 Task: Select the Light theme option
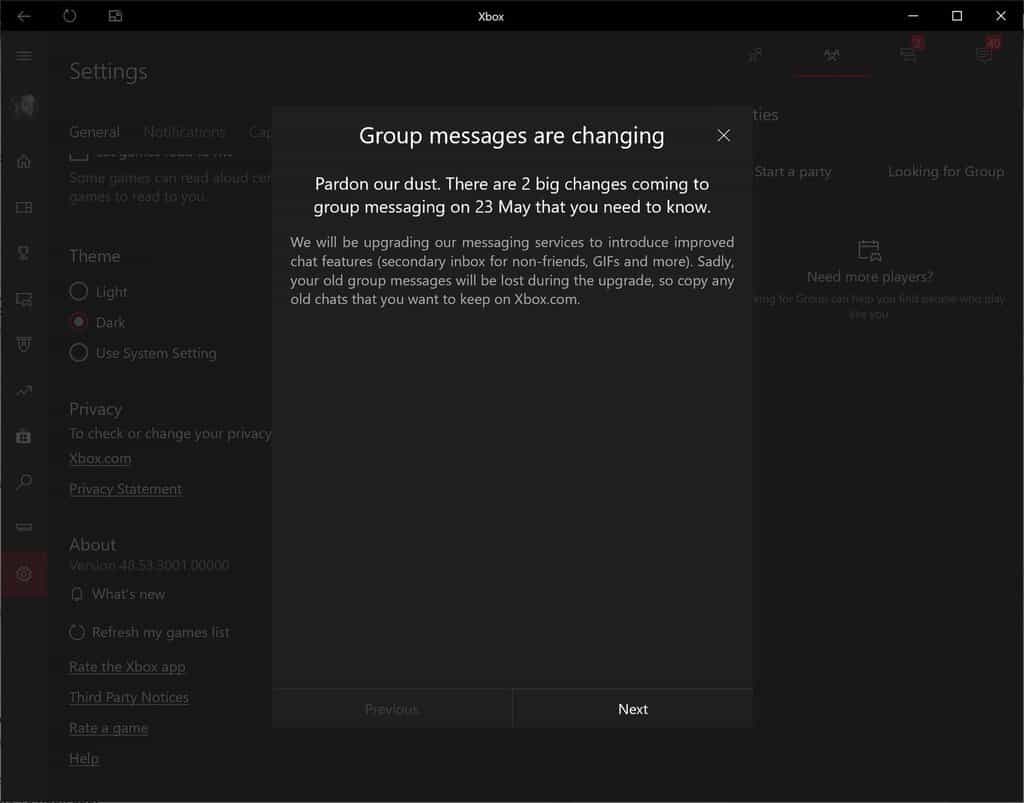[x=99, y=292]
